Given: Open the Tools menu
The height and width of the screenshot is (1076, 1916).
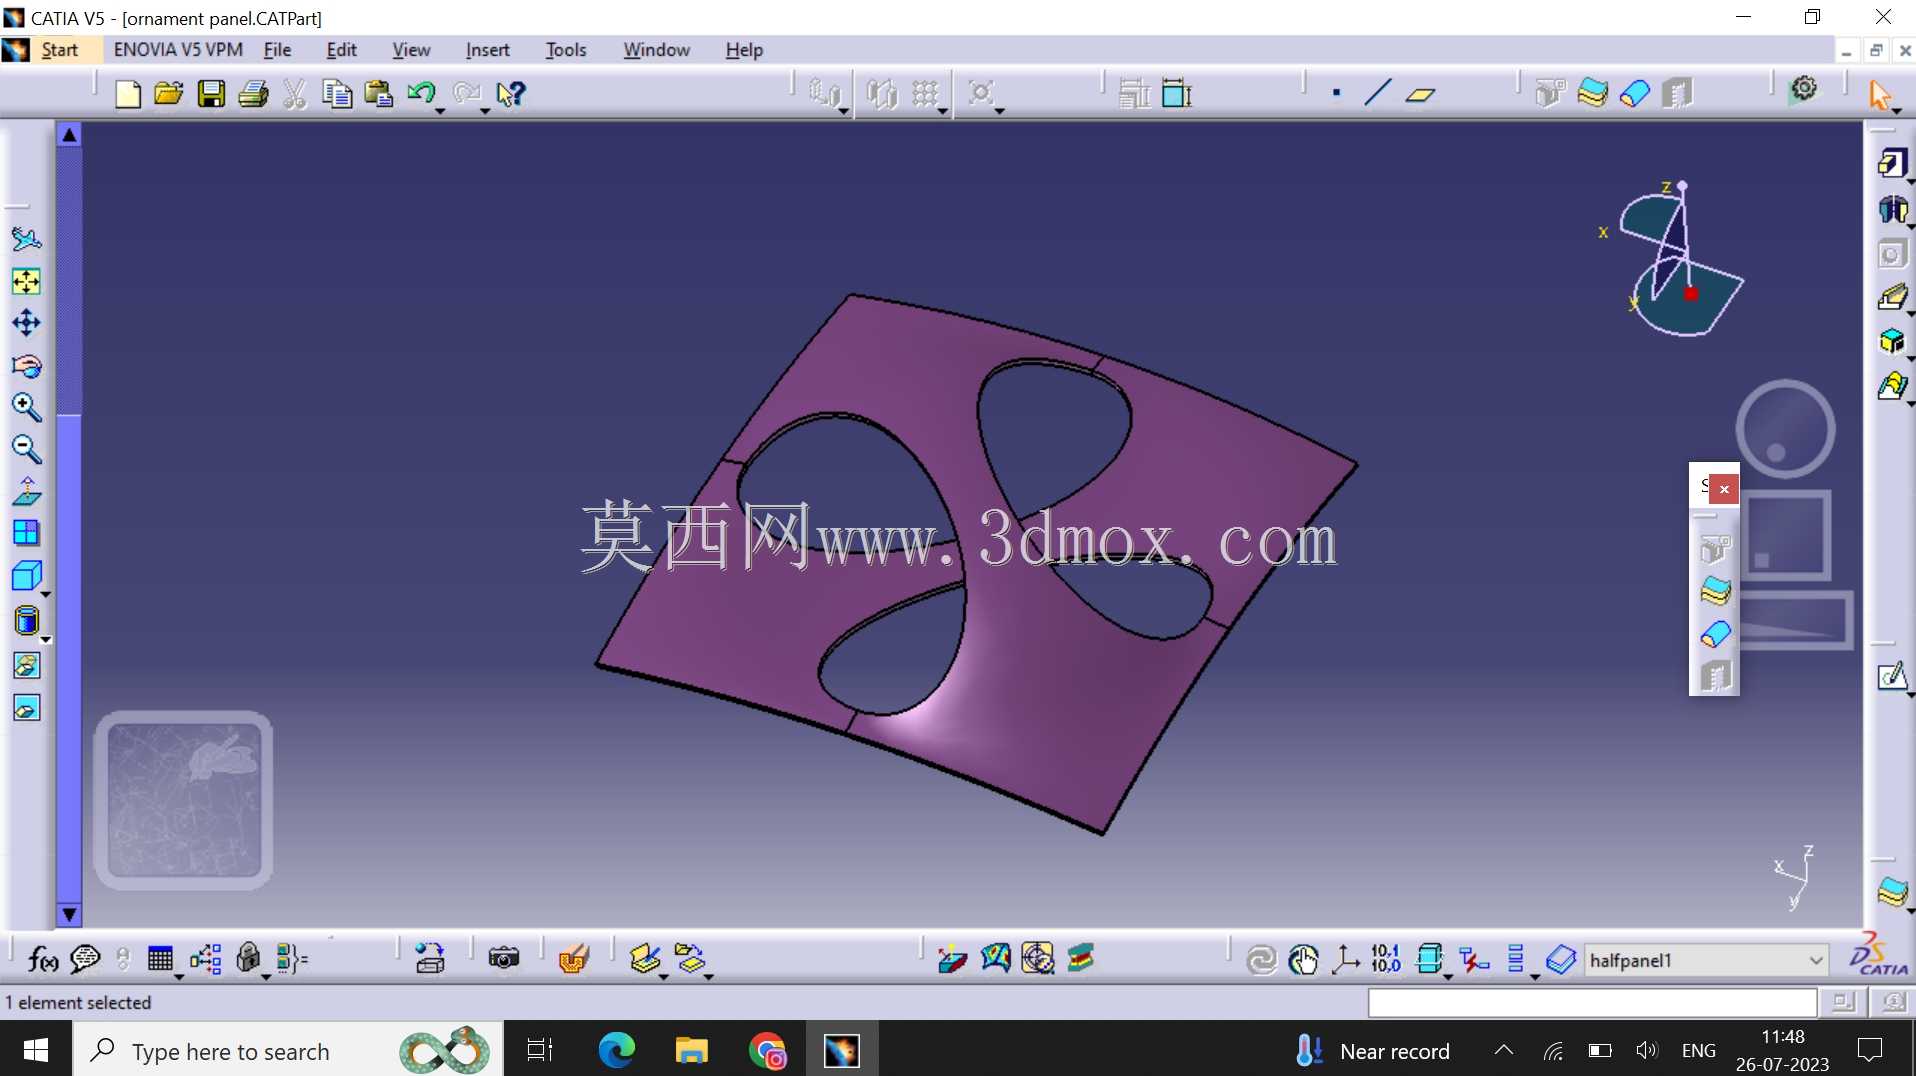Looking at the screenshot, I should 566,50.
